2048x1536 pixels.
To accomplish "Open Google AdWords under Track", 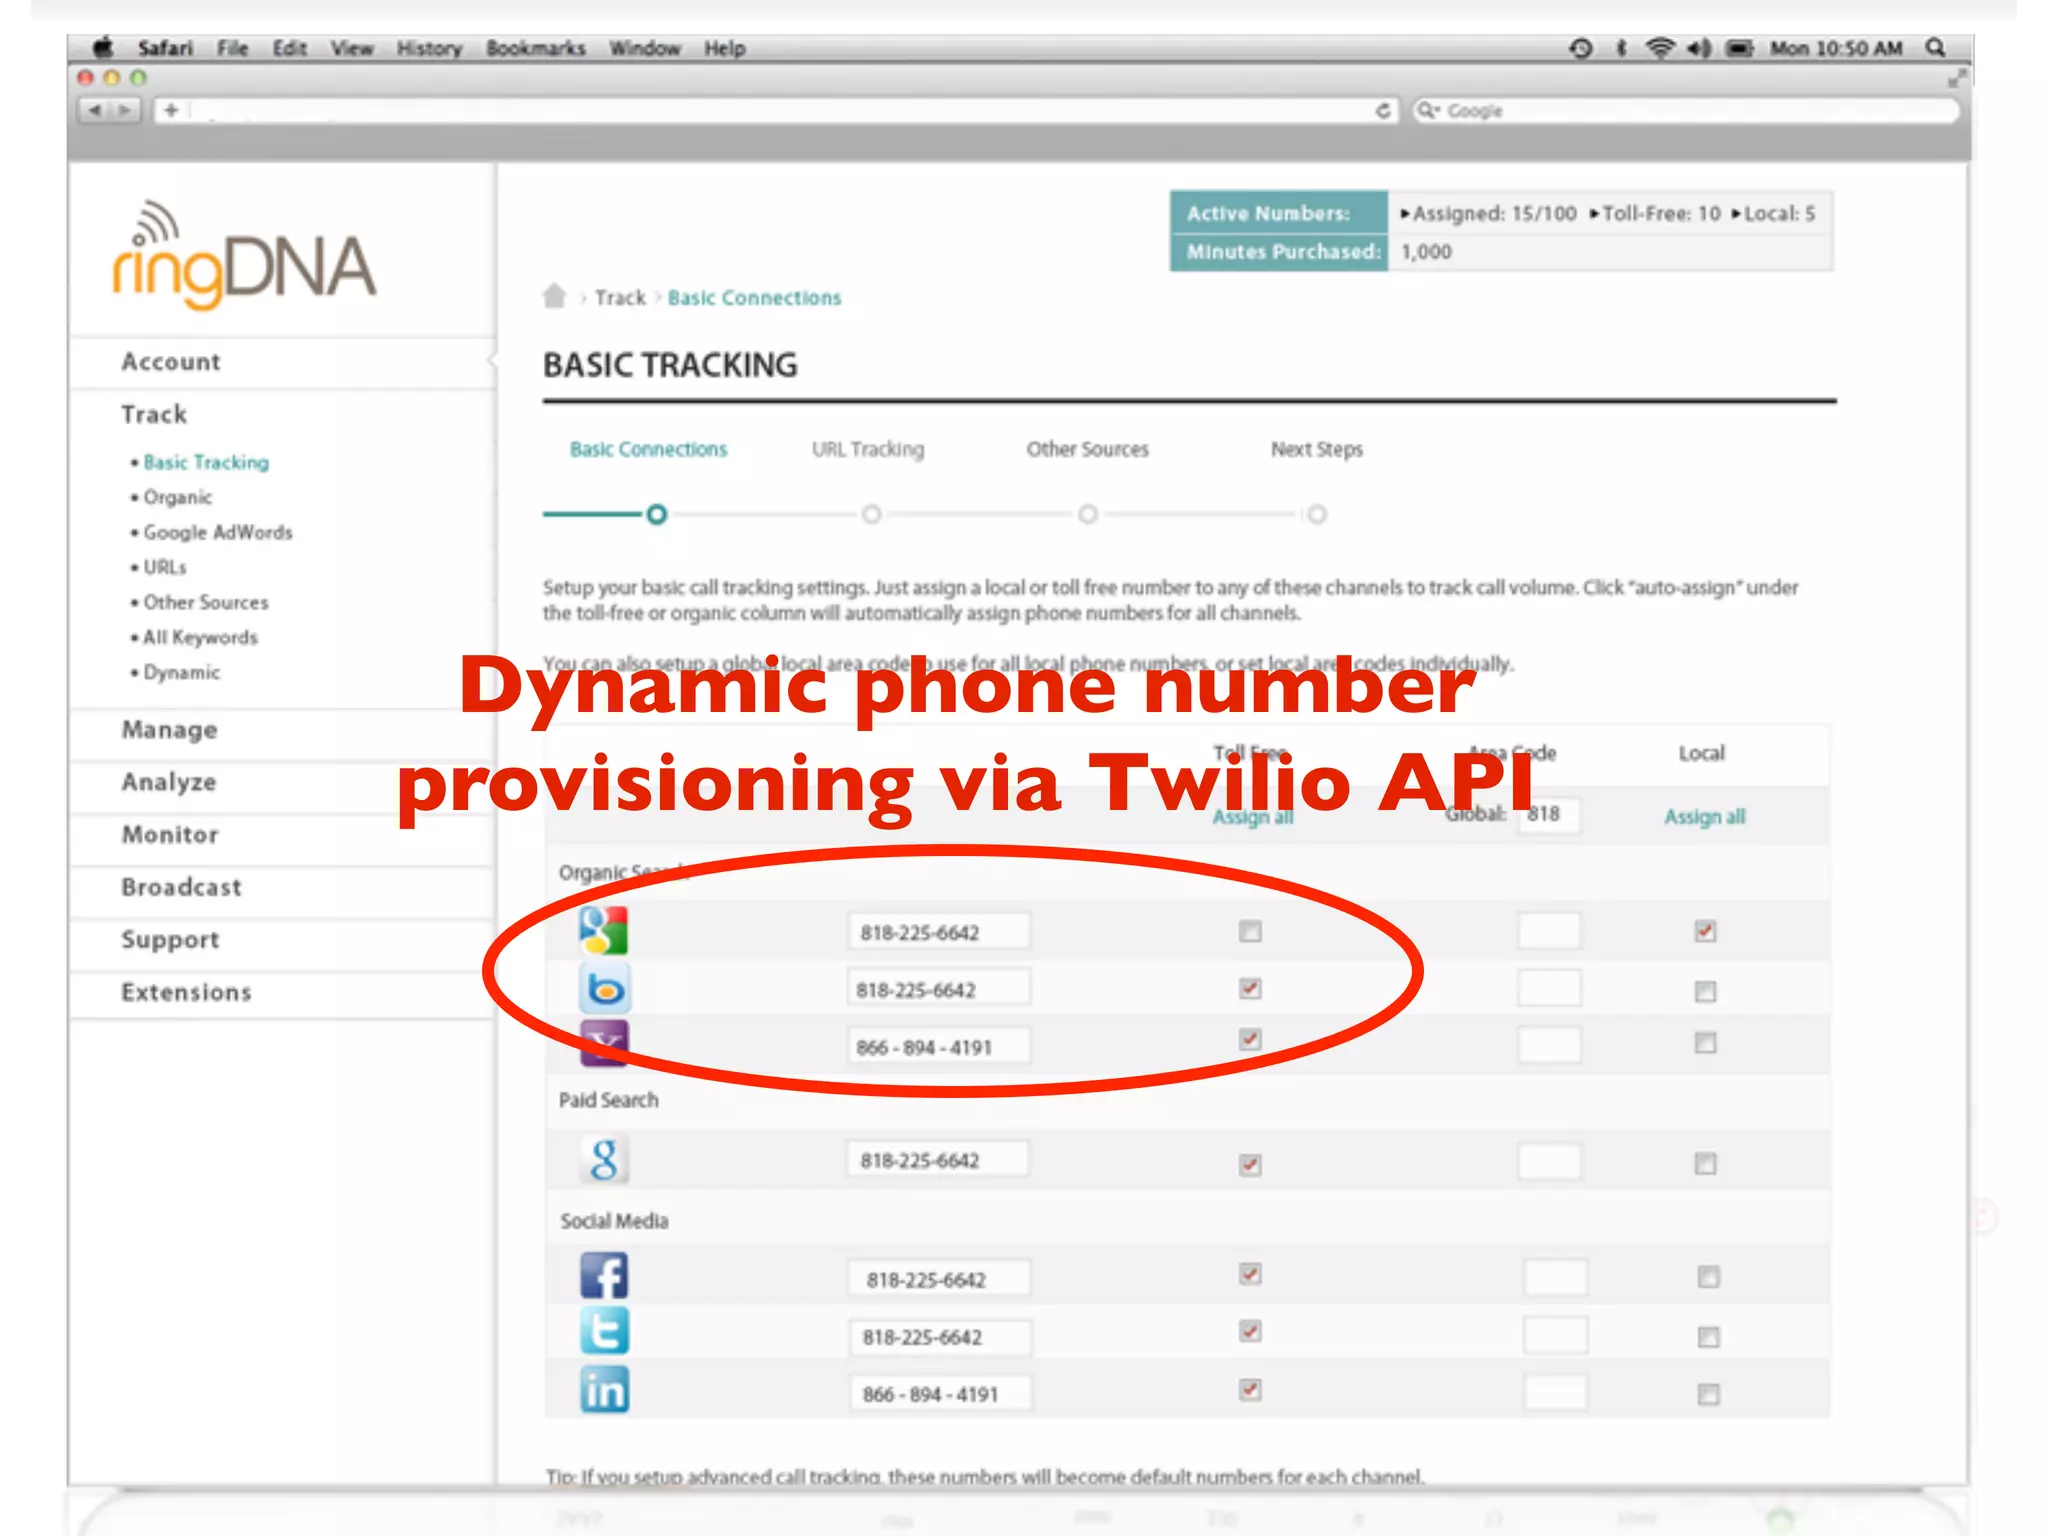I will [x=218, y=532].
